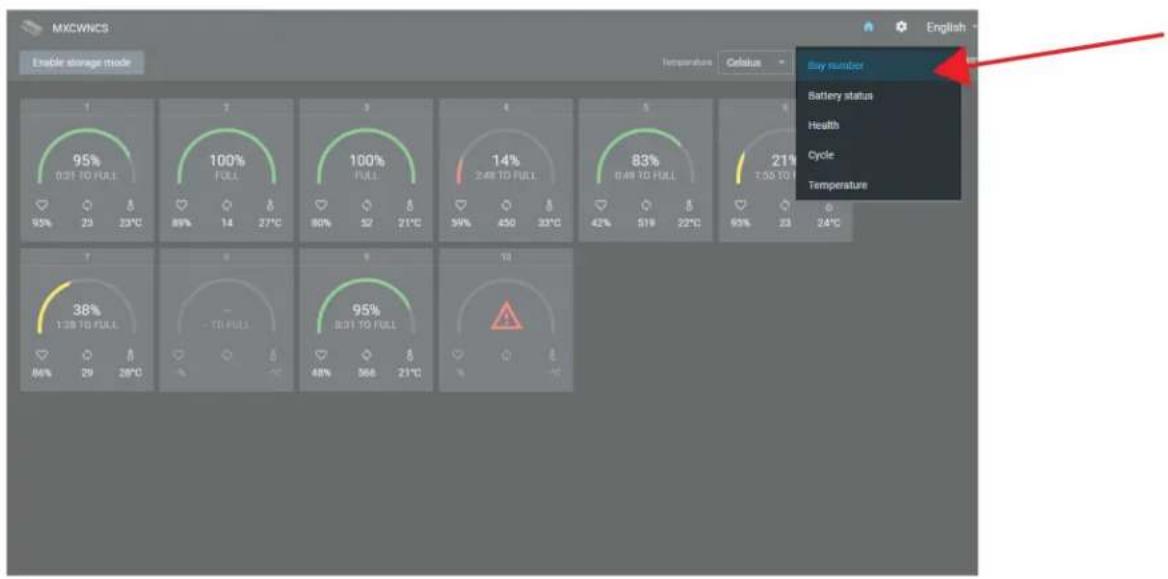This screenshot has height=579, width=1168.
Task: Click the 38% yellow charge gauge
Action: [x=87, y=307]
